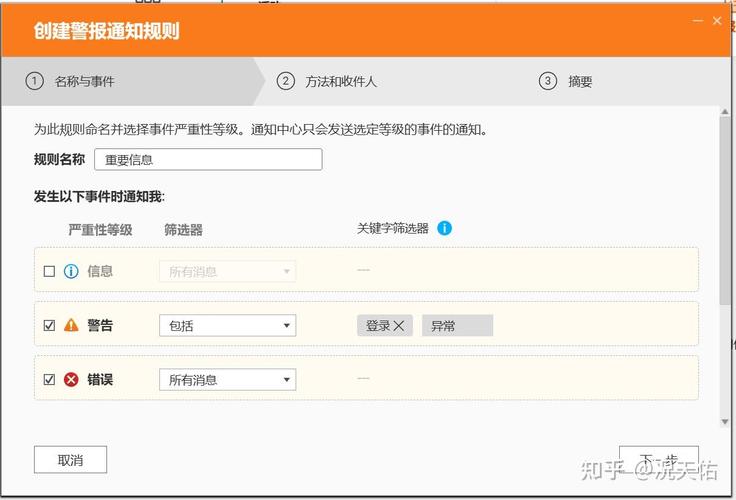
Task: Click the red Error cross icon
Action: point(71,379)
